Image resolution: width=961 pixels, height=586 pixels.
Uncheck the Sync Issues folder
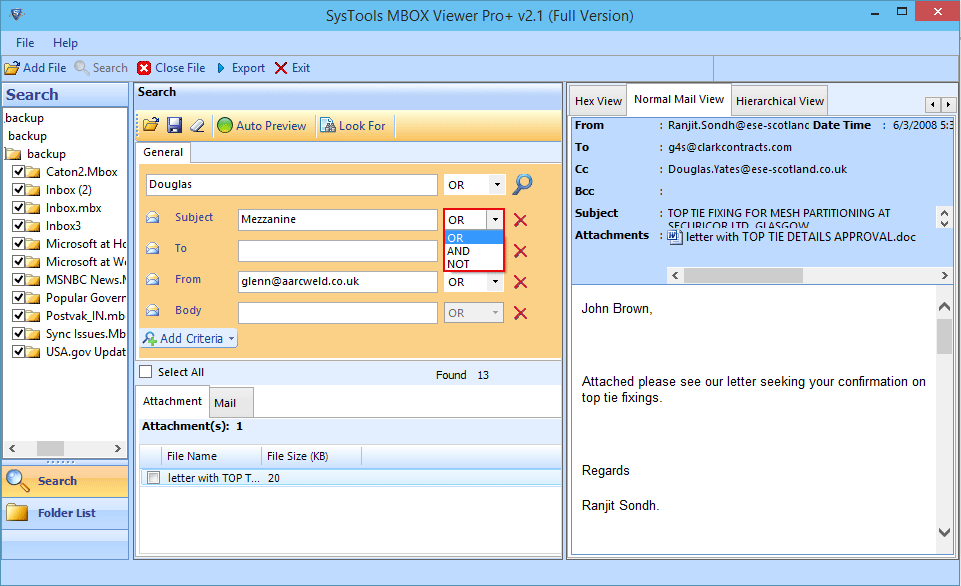(x=18, y=333)
